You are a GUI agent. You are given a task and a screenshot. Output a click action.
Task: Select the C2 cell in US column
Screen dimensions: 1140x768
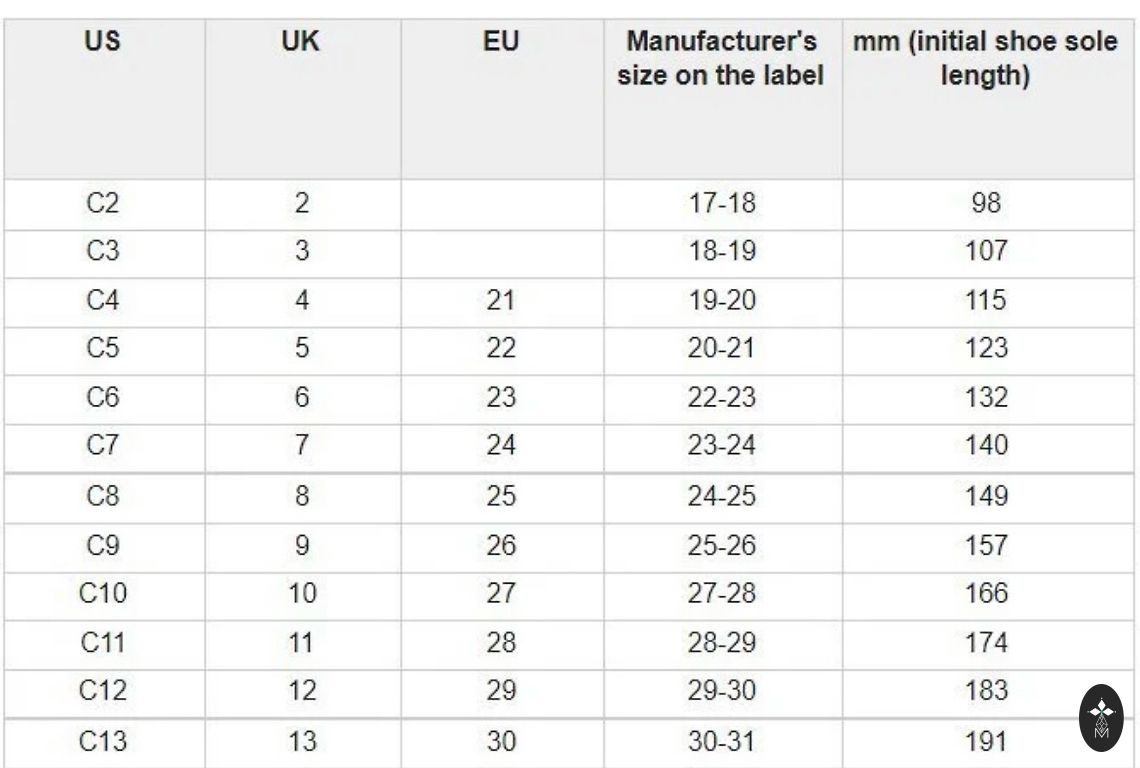pyautogui.click(x=102, y=204)
